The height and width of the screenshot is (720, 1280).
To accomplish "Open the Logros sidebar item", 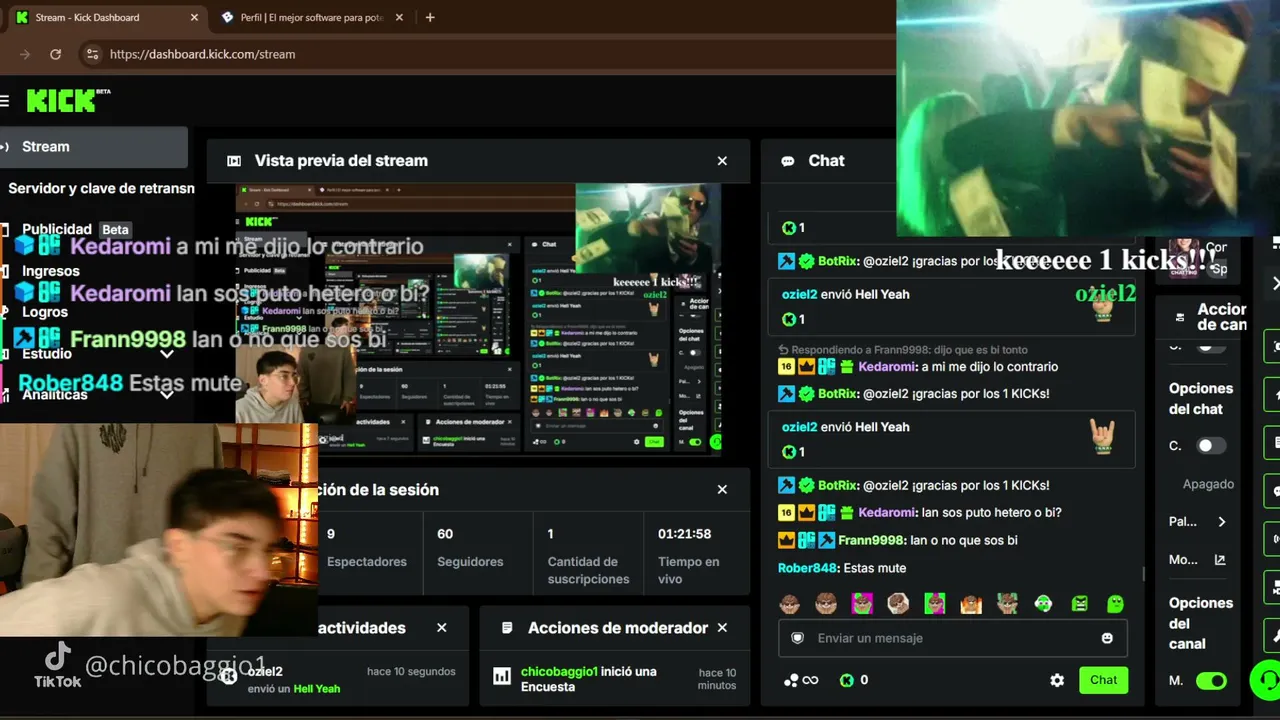I will tap(45, 312).
